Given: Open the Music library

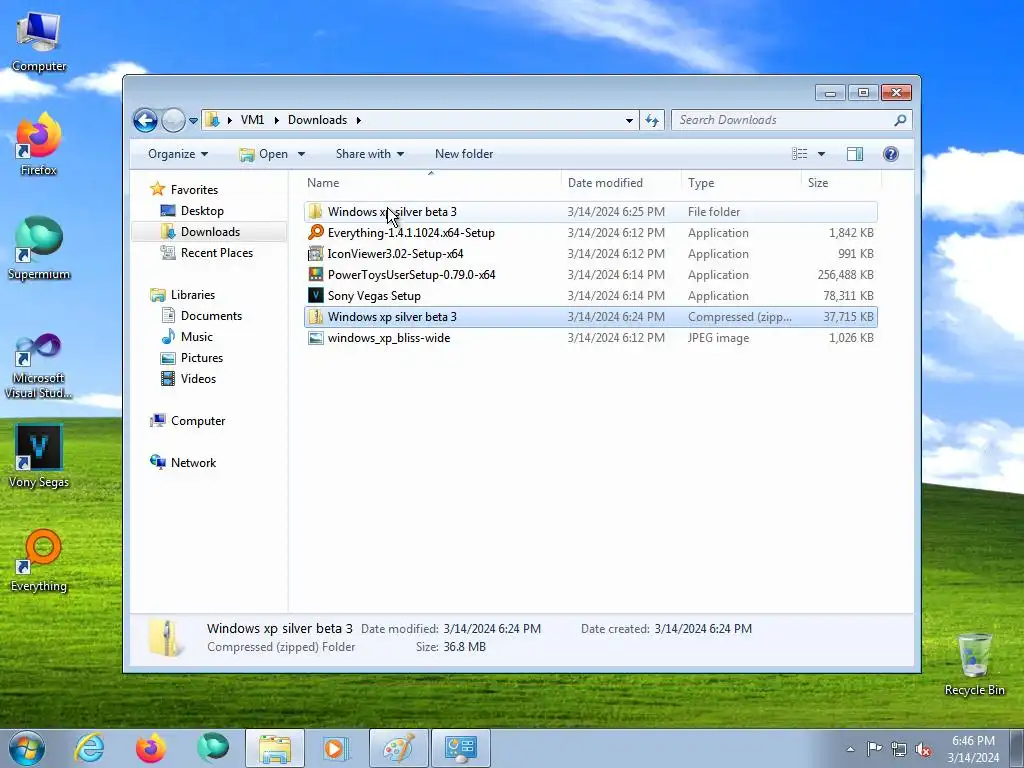Looking at the screenshot, I should point(197,337).
